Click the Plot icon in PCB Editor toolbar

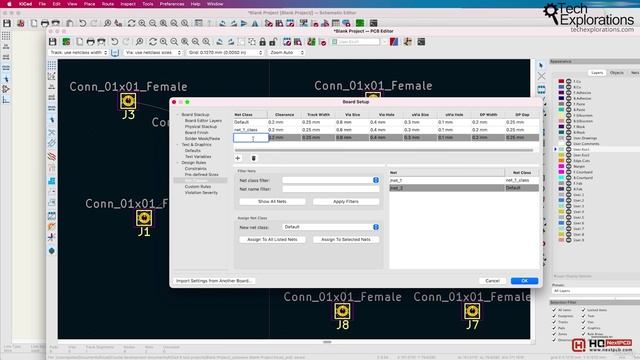(x=101, y=42)
